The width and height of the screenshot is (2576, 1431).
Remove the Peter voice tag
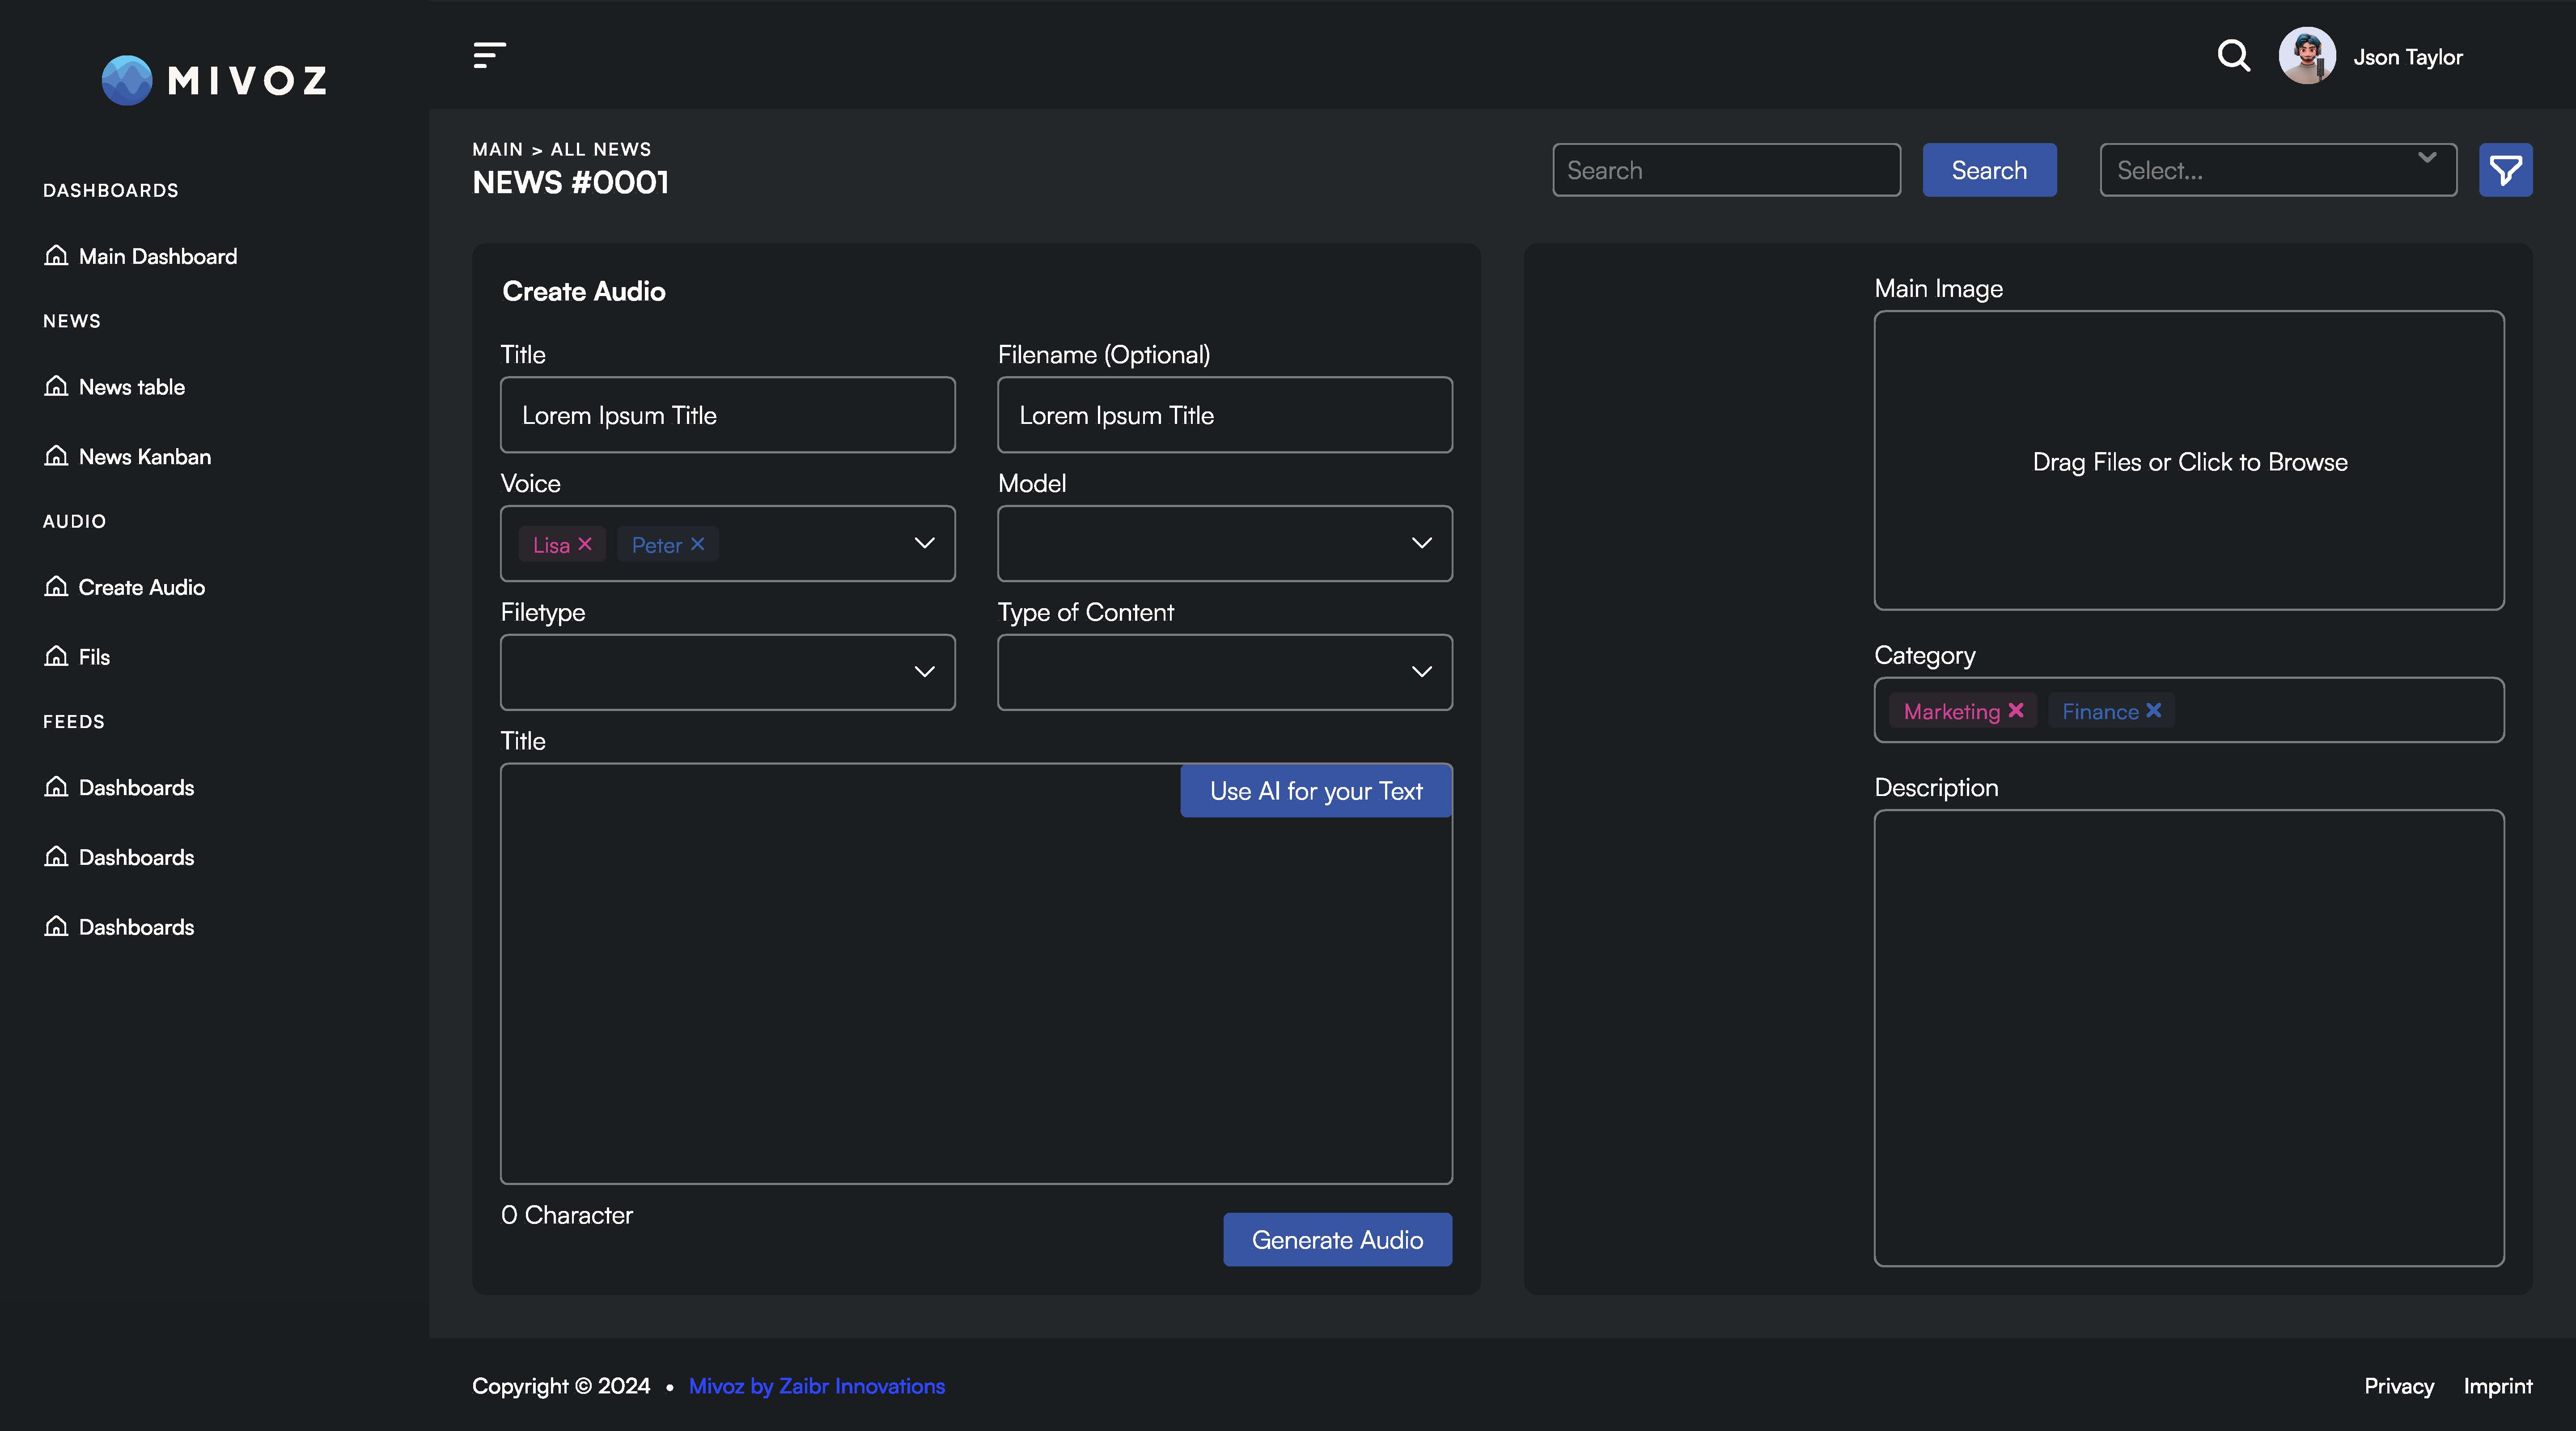point(697,544)
